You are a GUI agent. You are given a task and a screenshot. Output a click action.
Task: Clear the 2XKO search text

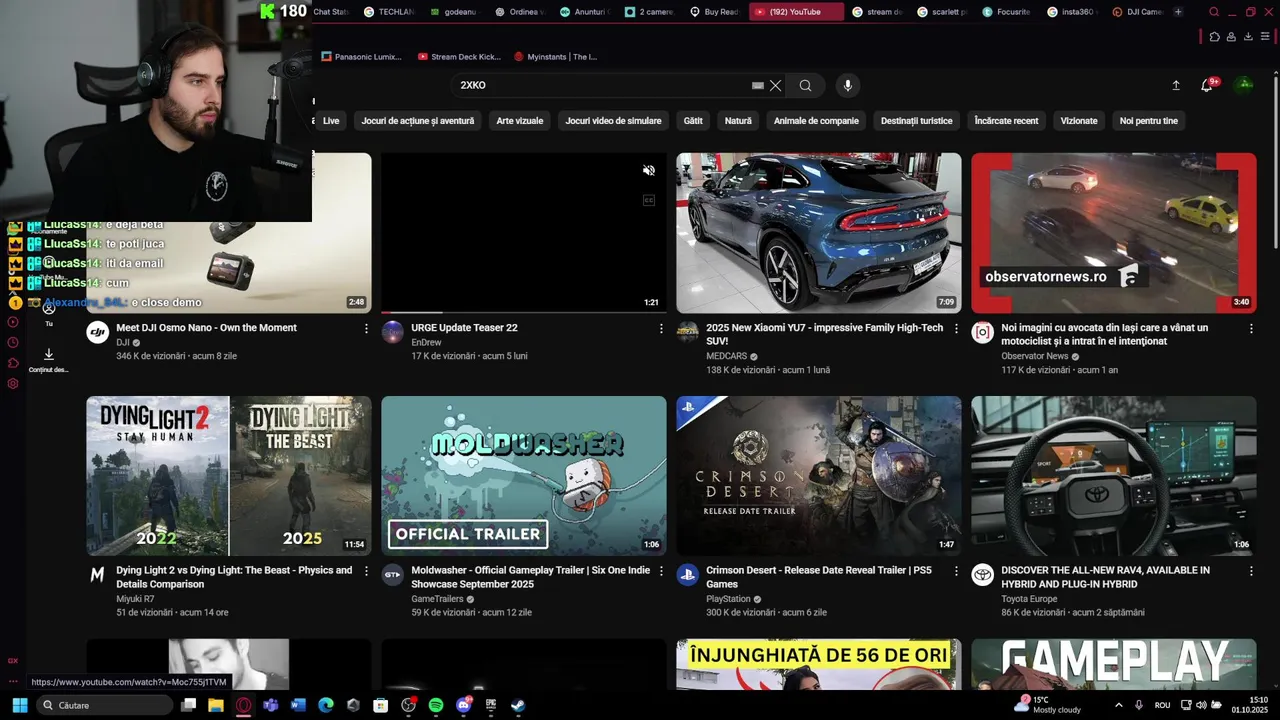pos(775,85)
